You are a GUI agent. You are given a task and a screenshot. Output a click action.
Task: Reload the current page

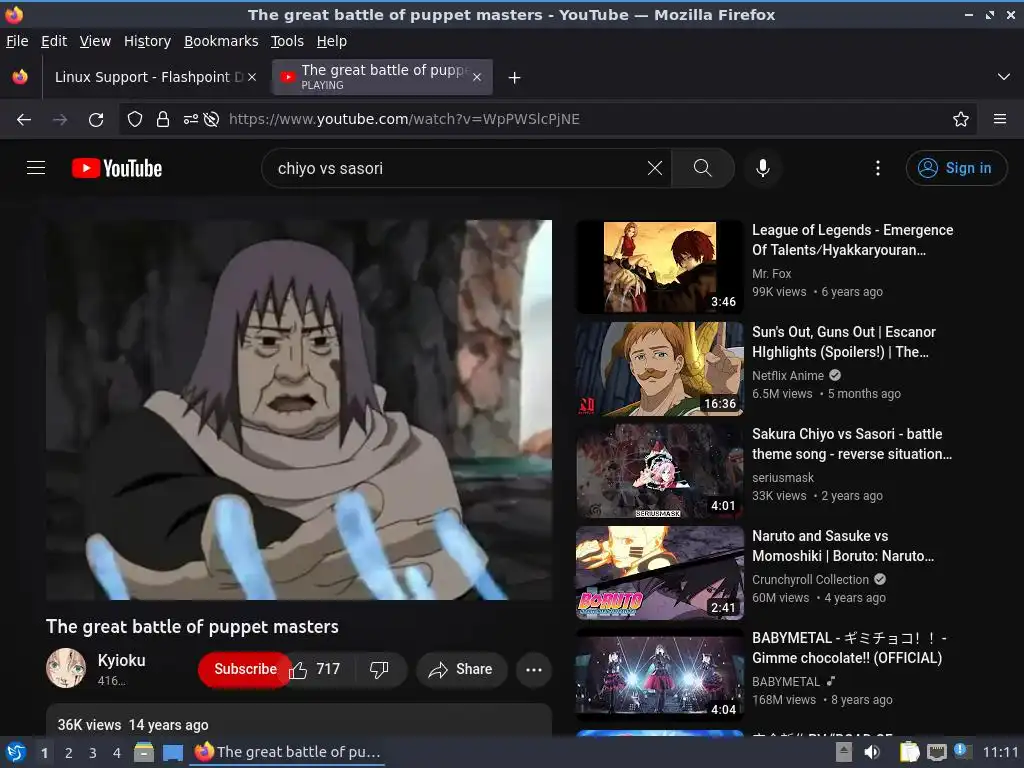coord(96,119)
